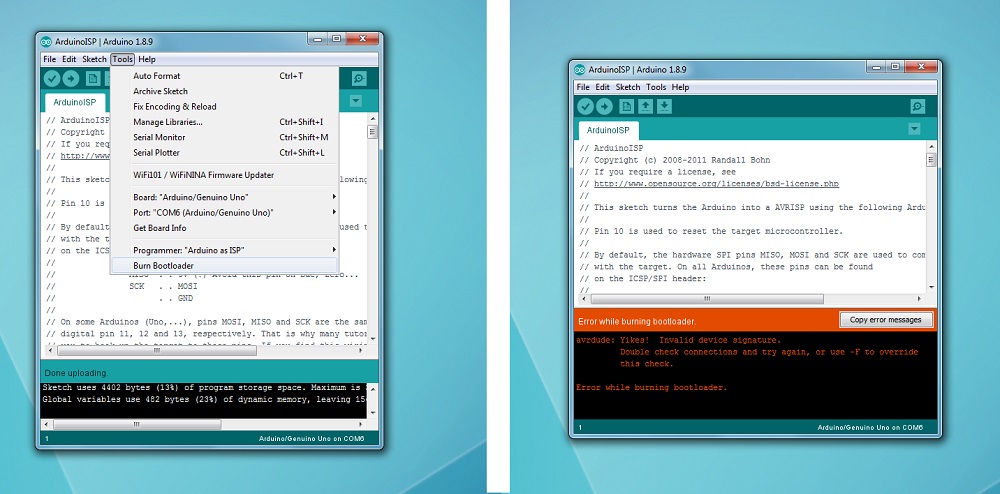
Task: Click Arduino logo in right window title bar
Action: [579, 69]
